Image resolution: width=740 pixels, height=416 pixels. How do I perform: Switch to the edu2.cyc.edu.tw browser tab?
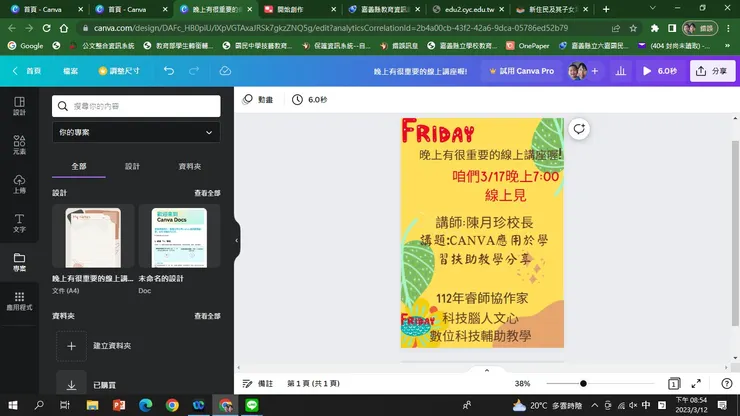468,9
